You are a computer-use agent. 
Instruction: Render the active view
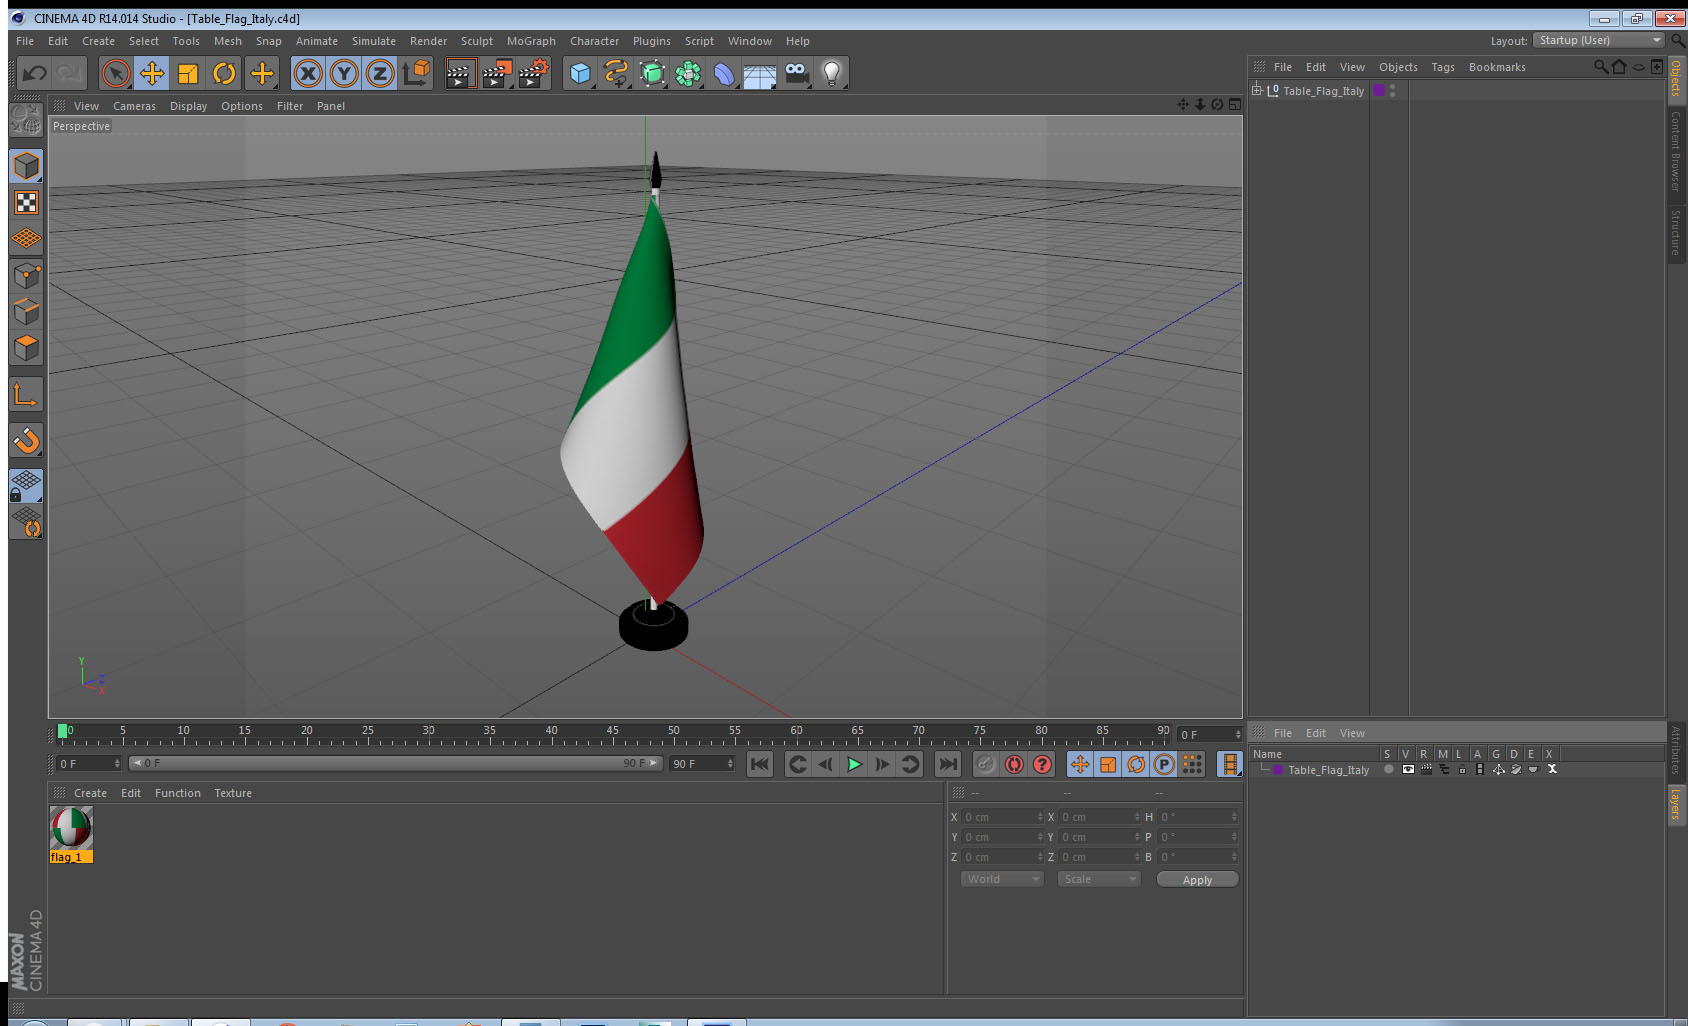[x=460, y=73]
